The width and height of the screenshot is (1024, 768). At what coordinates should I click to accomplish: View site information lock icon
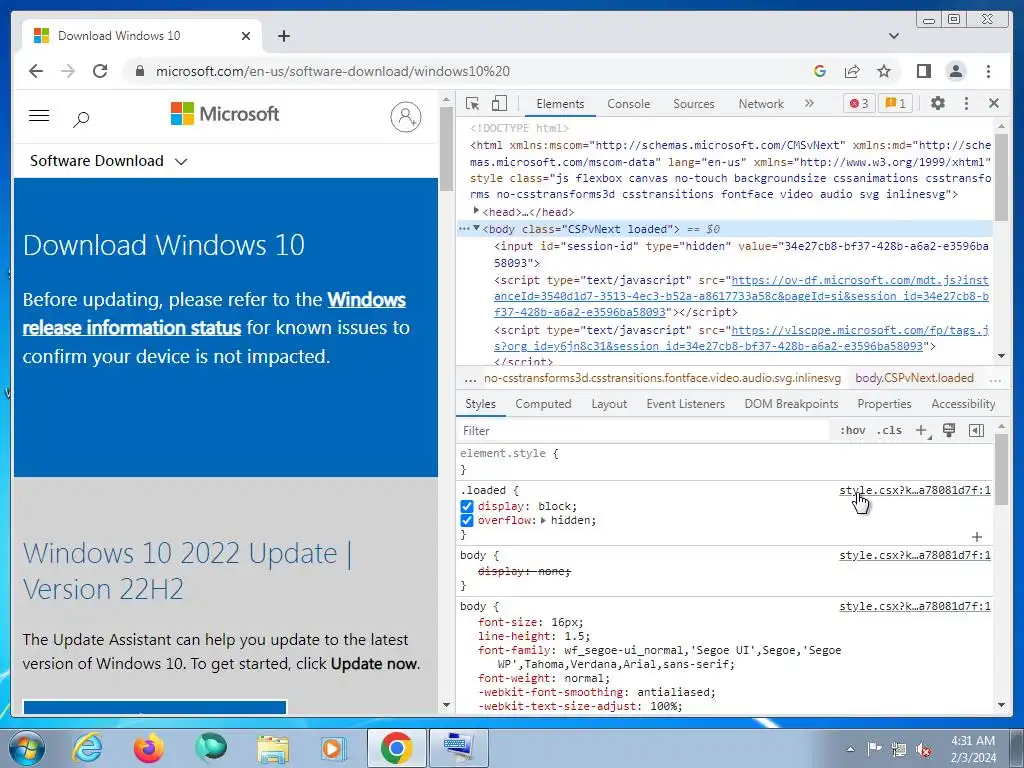[x=139, y=71]
